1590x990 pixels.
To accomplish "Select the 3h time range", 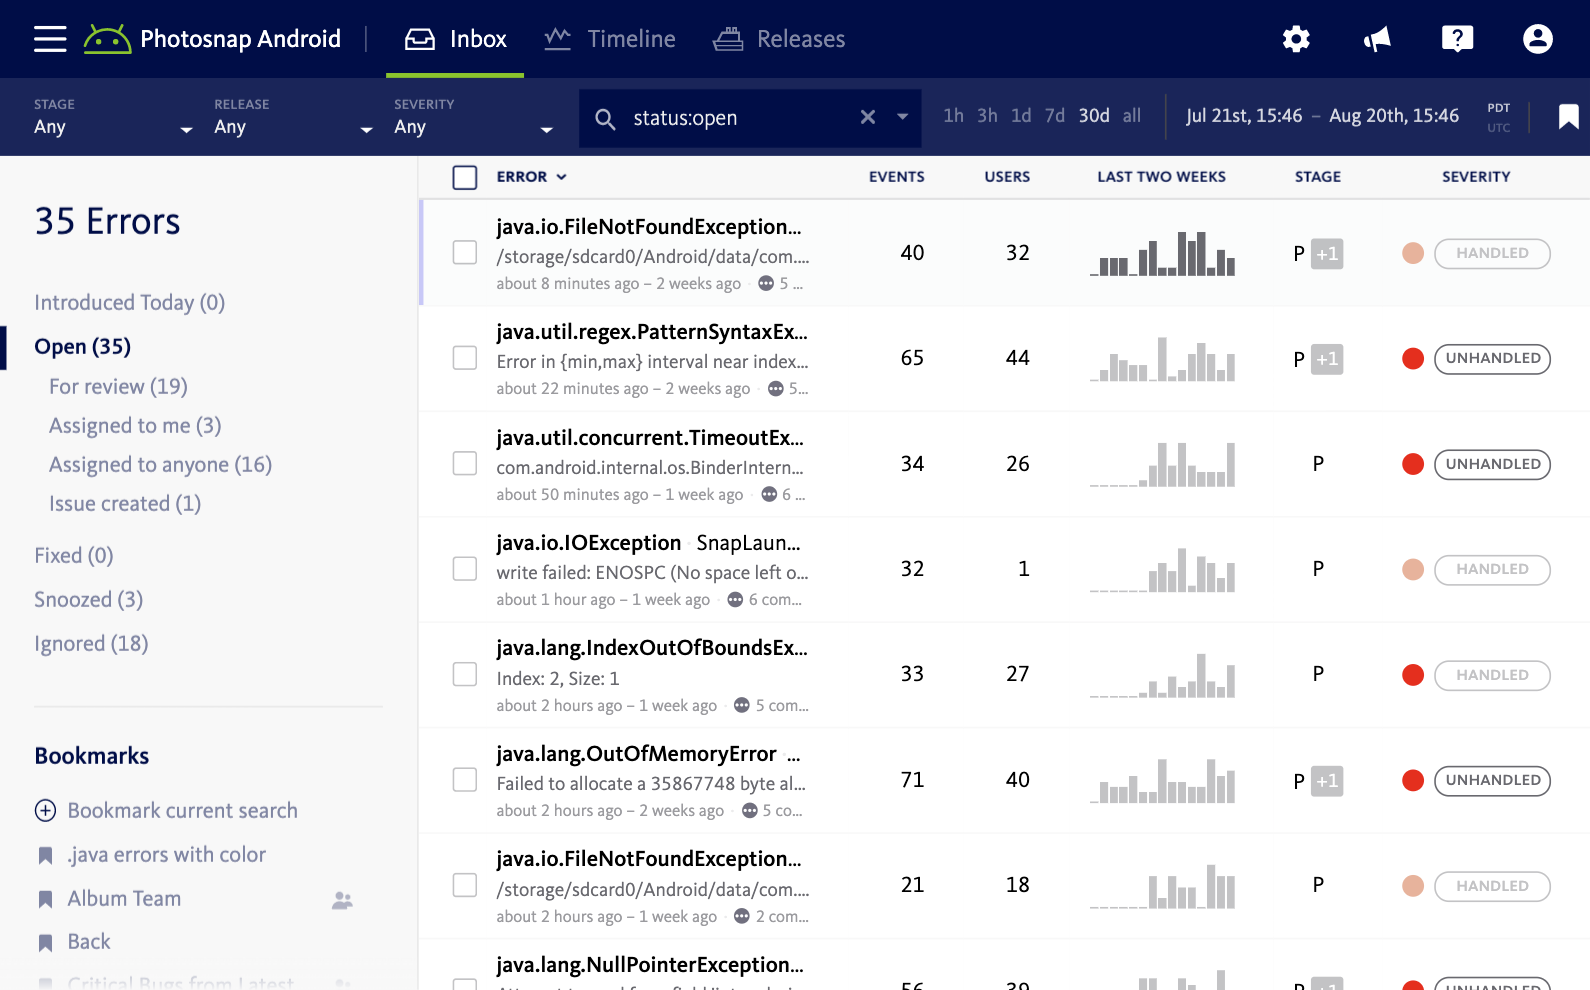I will [988, 116].
